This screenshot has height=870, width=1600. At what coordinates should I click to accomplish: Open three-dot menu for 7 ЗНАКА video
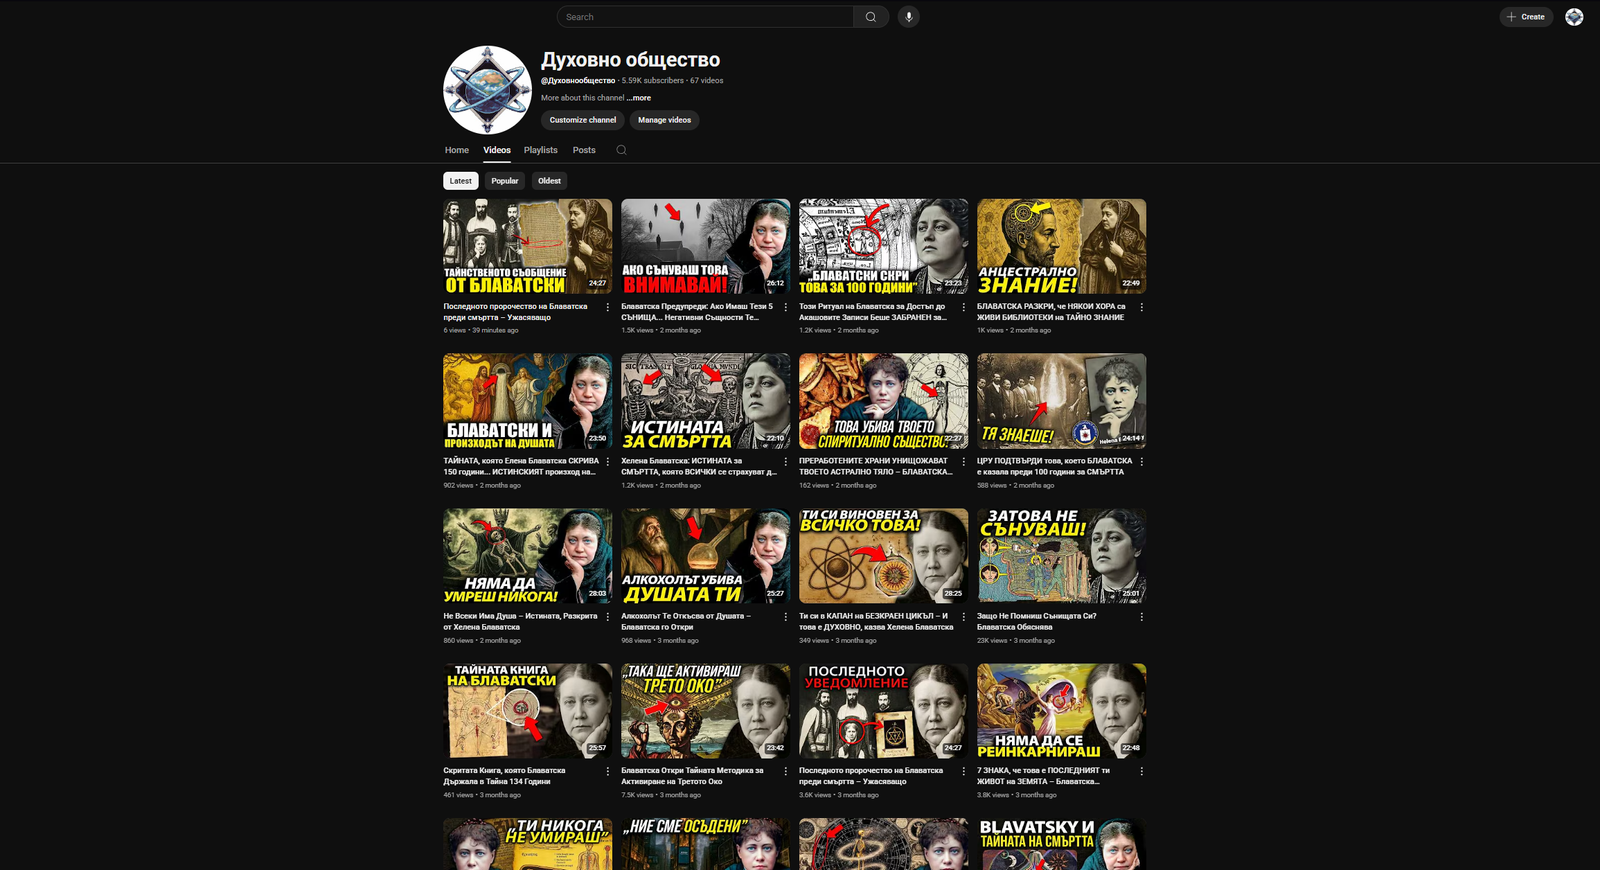1141,772
